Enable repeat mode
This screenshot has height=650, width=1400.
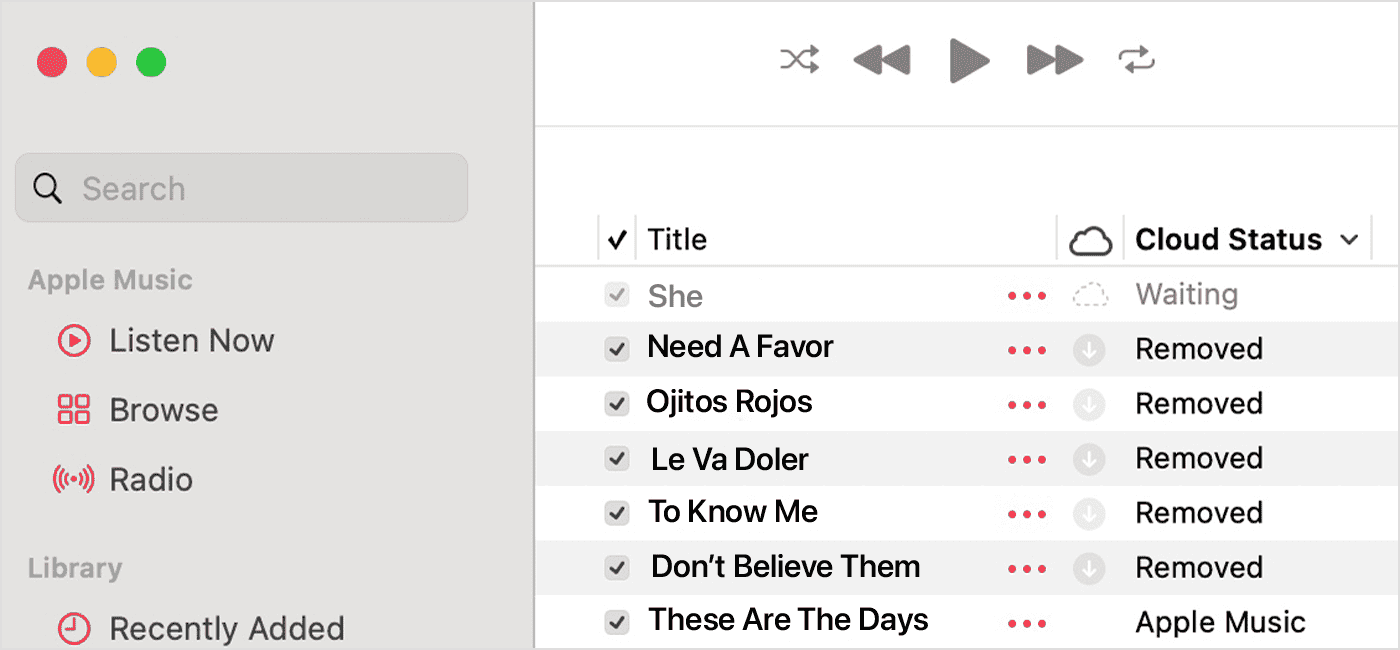(1136, 59)
